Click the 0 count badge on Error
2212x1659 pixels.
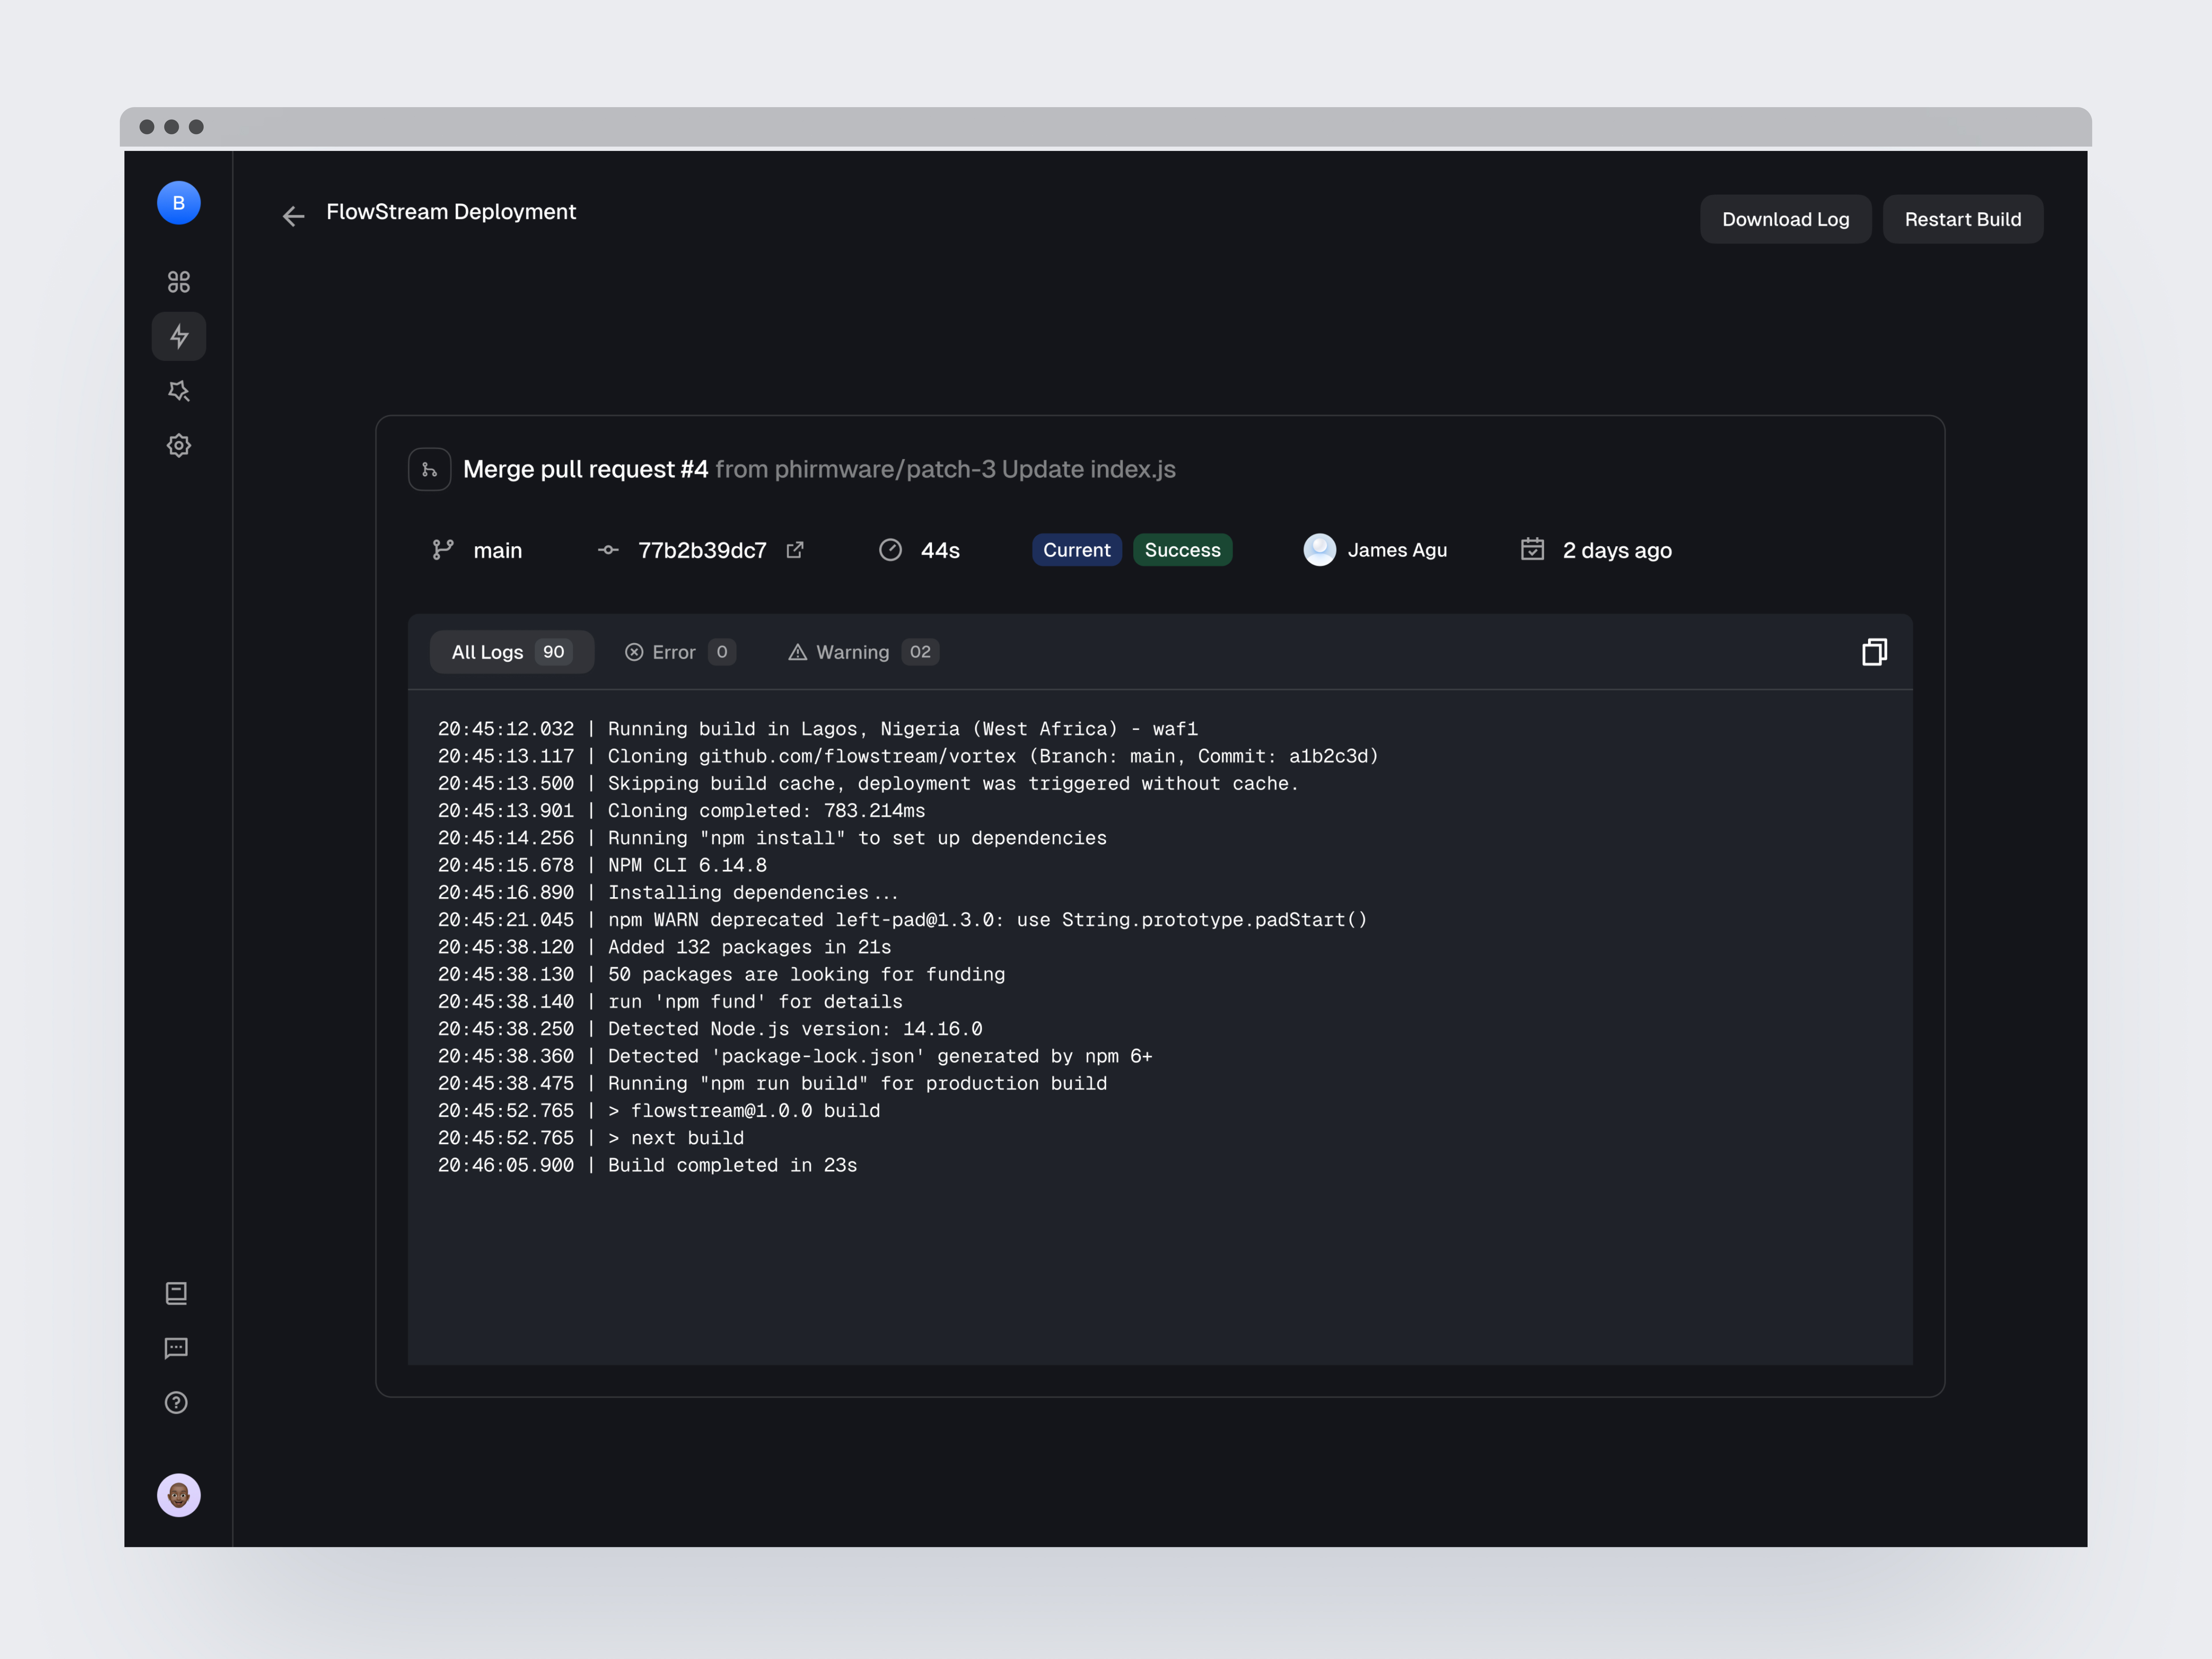pyautogui.click(x=722, y=652)
